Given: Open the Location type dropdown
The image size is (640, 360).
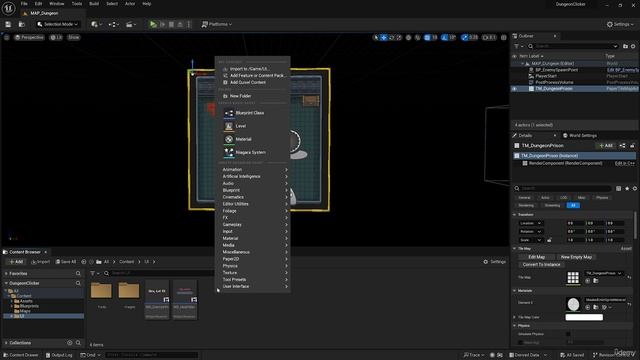Looking at the screenshot, I should (531, 223).
